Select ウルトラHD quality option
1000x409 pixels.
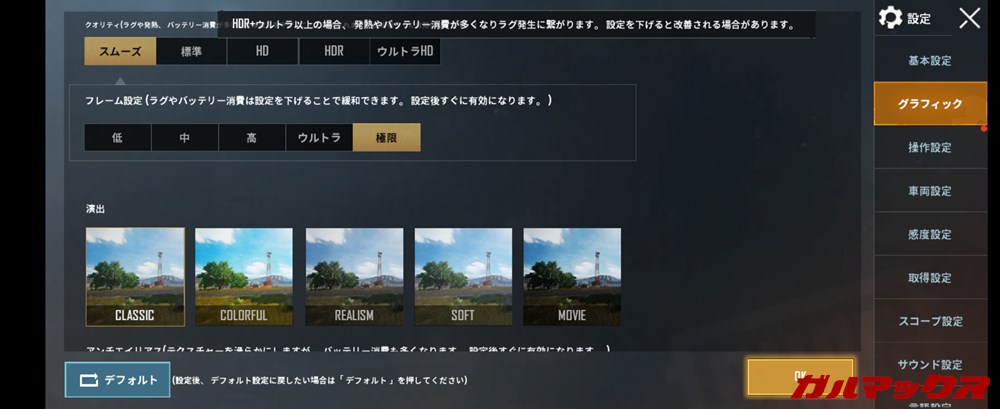tap(405, 52)
